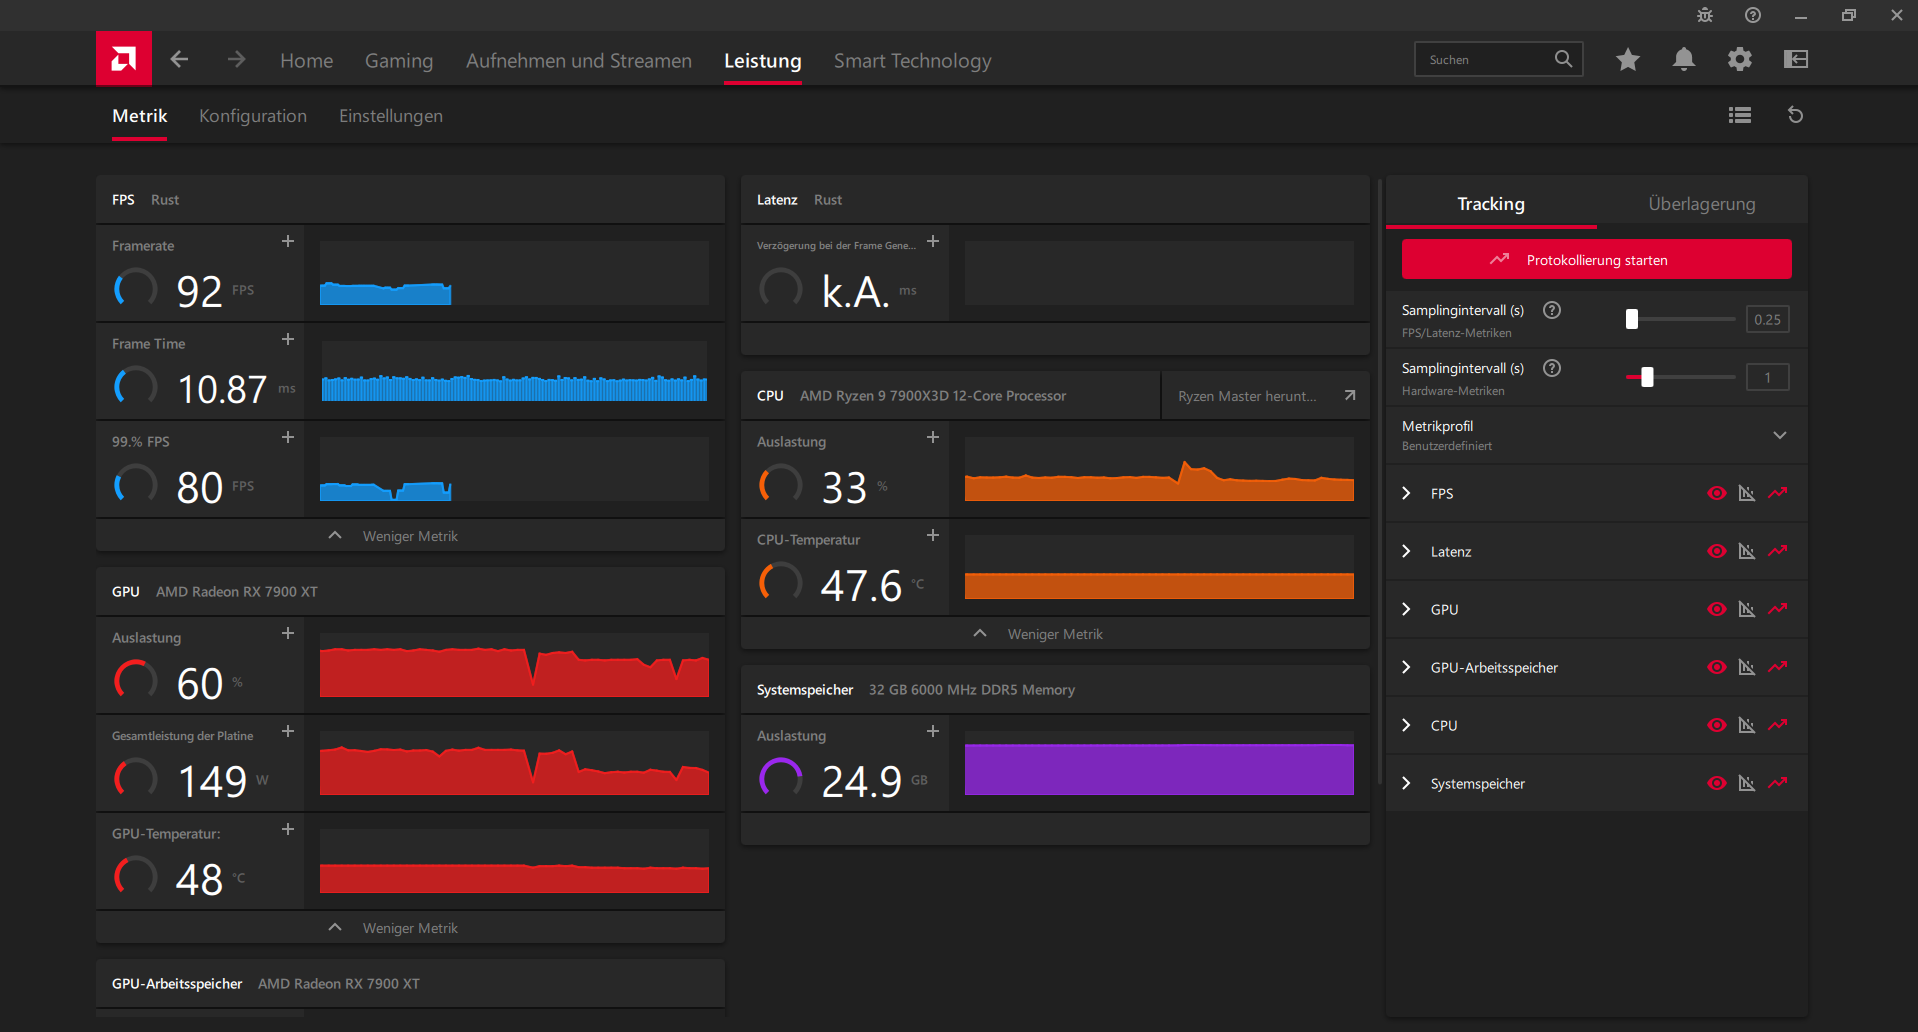
Task: Open the help question mark icon
Action: (1753, 15)
